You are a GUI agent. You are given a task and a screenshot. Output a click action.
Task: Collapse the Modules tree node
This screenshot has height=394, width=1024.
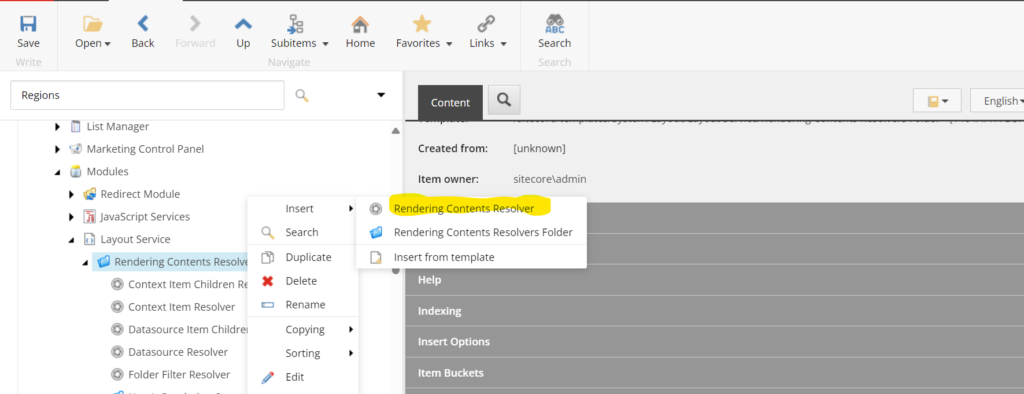tap(58, 172)
